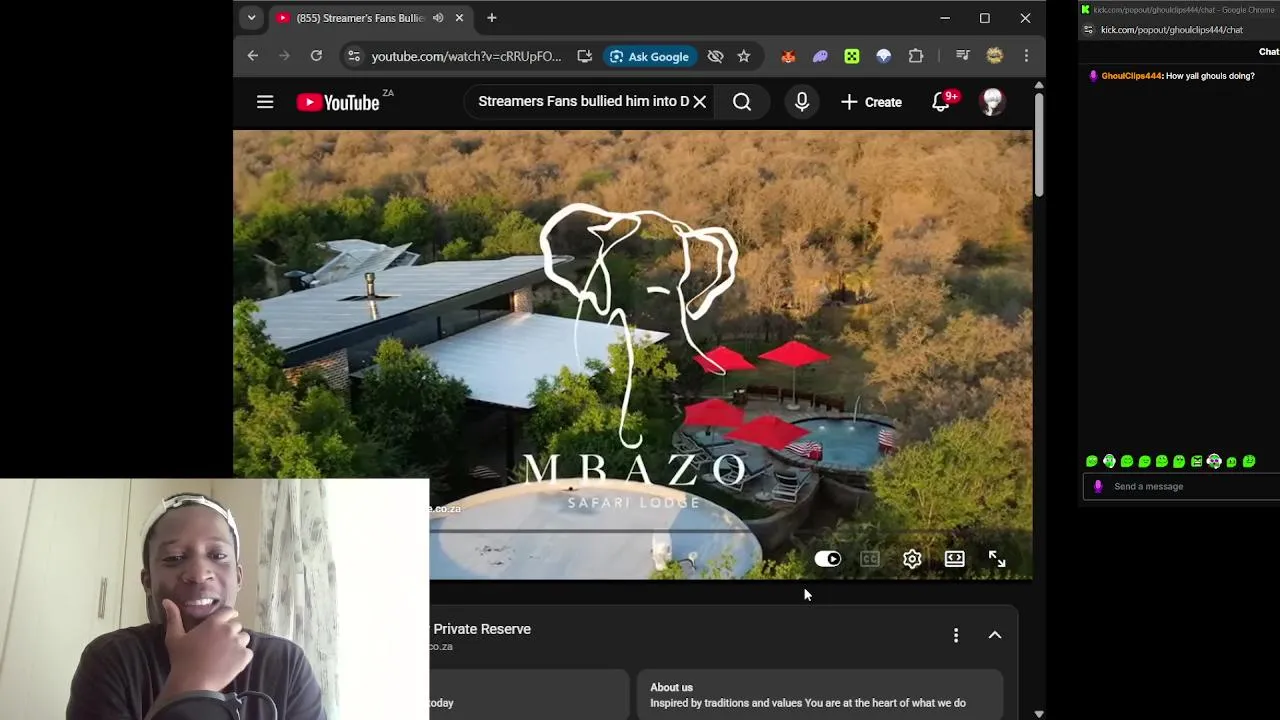The width and height of the screenshot is (1280, 720).
Task: Open the Create upload menu
Action: pyautogui.click(x=871, y=102)
